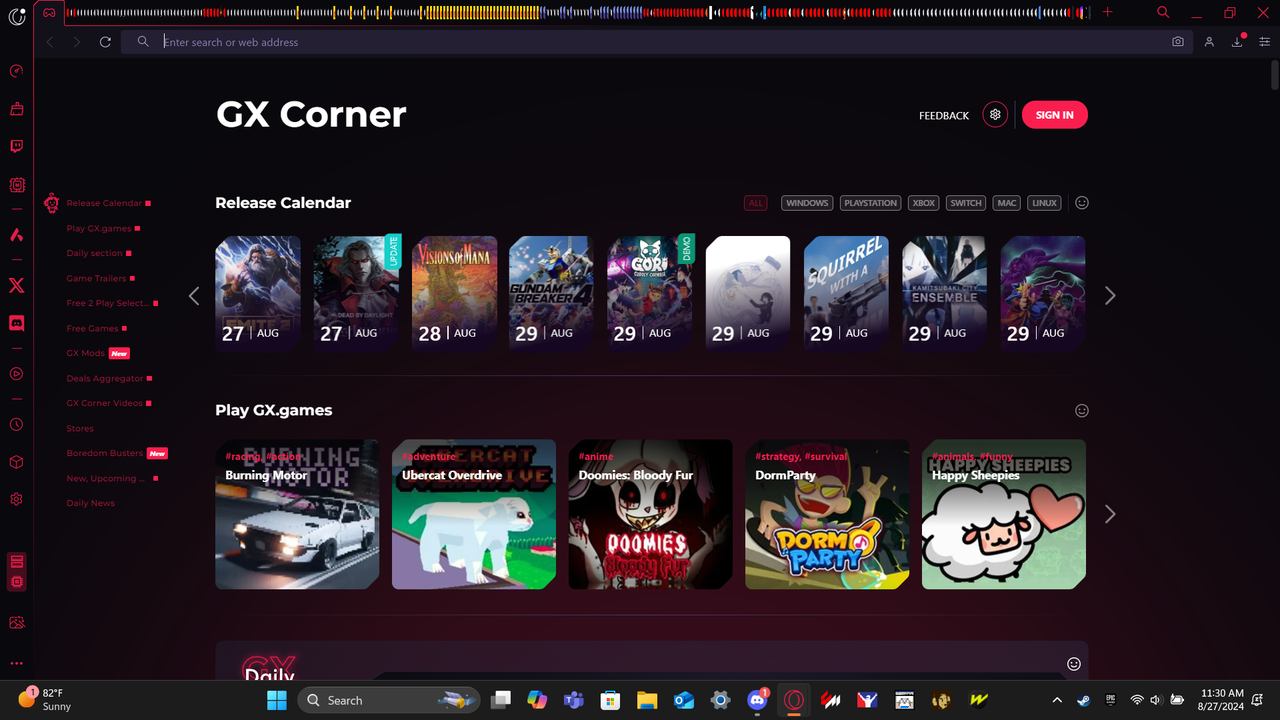Open the Player sidebar icon
The width and height of the screenshot is (1280, 720).
pos(16,374)
